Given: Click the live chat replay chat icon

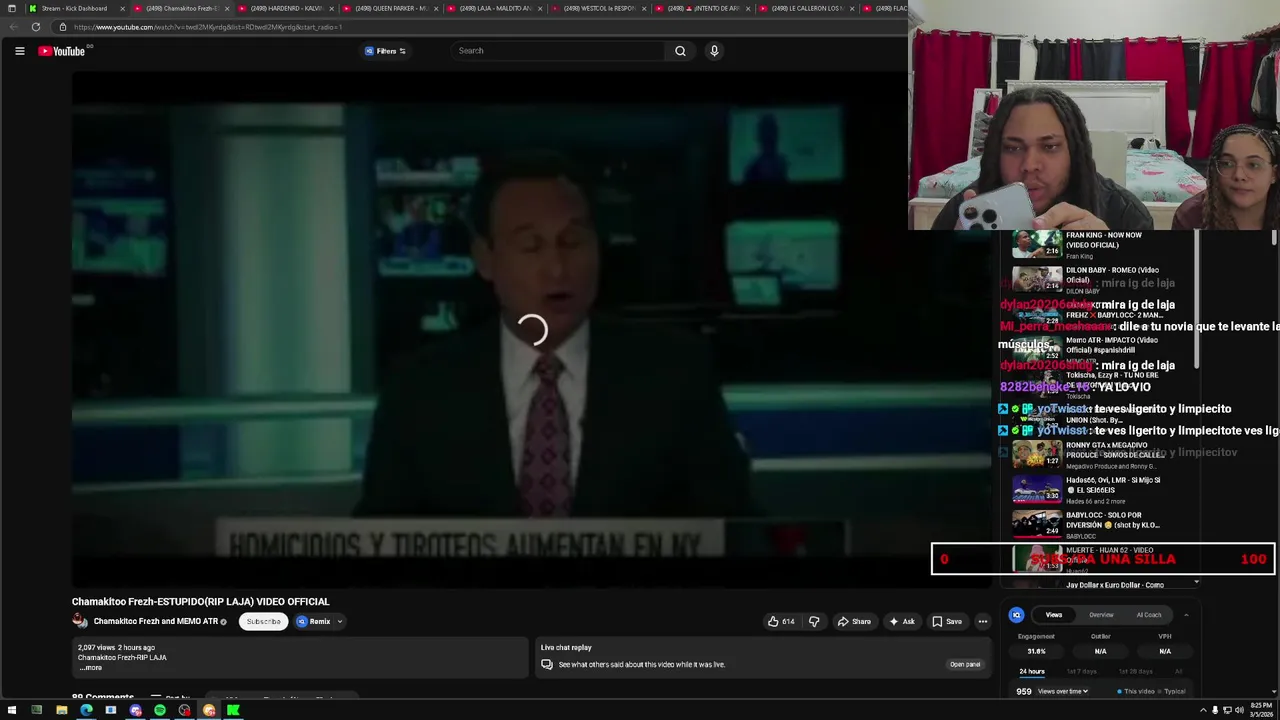Looking at the screenshot, I should pyautogui.click(x=547, y=664).
